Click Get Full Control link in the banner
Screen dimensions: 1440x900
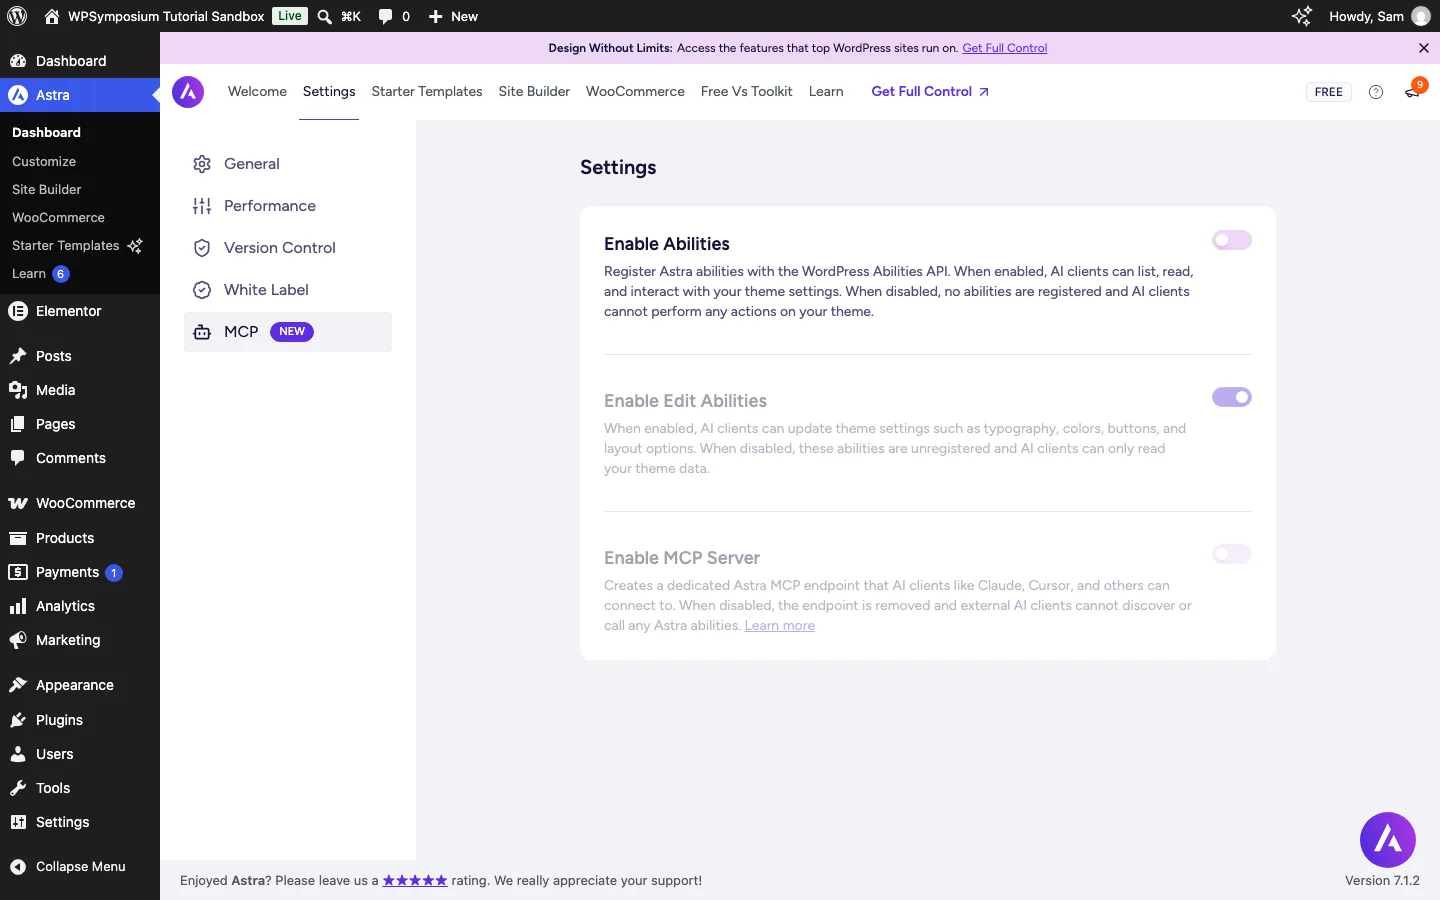(x=1005, y=48)
